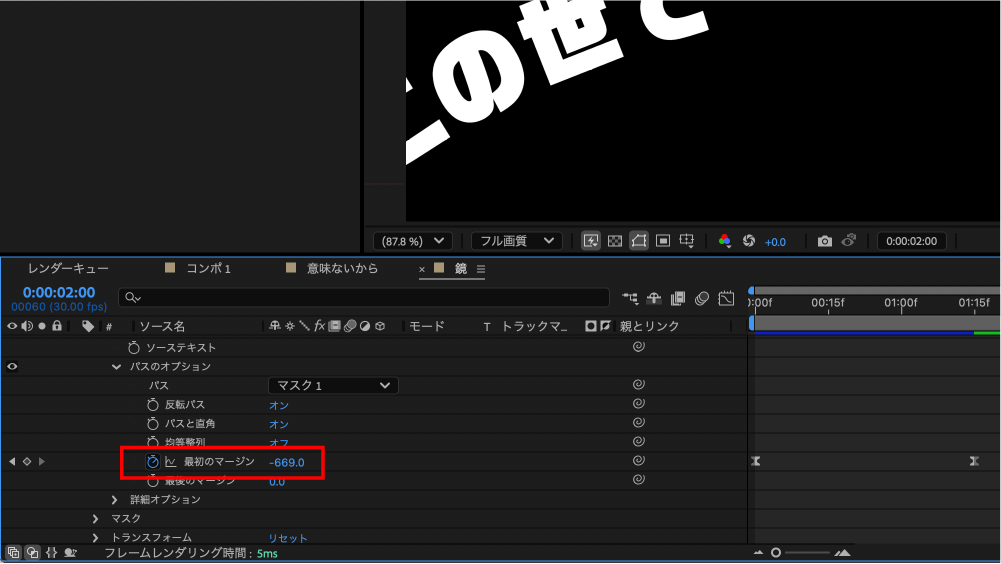
Task: Go to next 最初のマージン keyframe arrow
Action: (41, 461)
